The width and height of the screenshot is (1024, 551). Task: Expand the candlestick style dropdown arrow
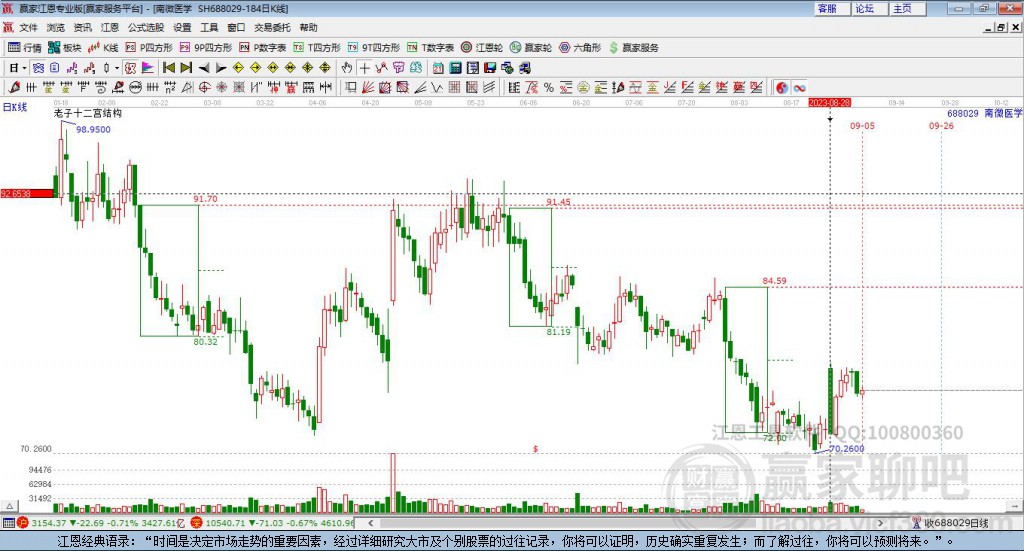coord(116,68)
